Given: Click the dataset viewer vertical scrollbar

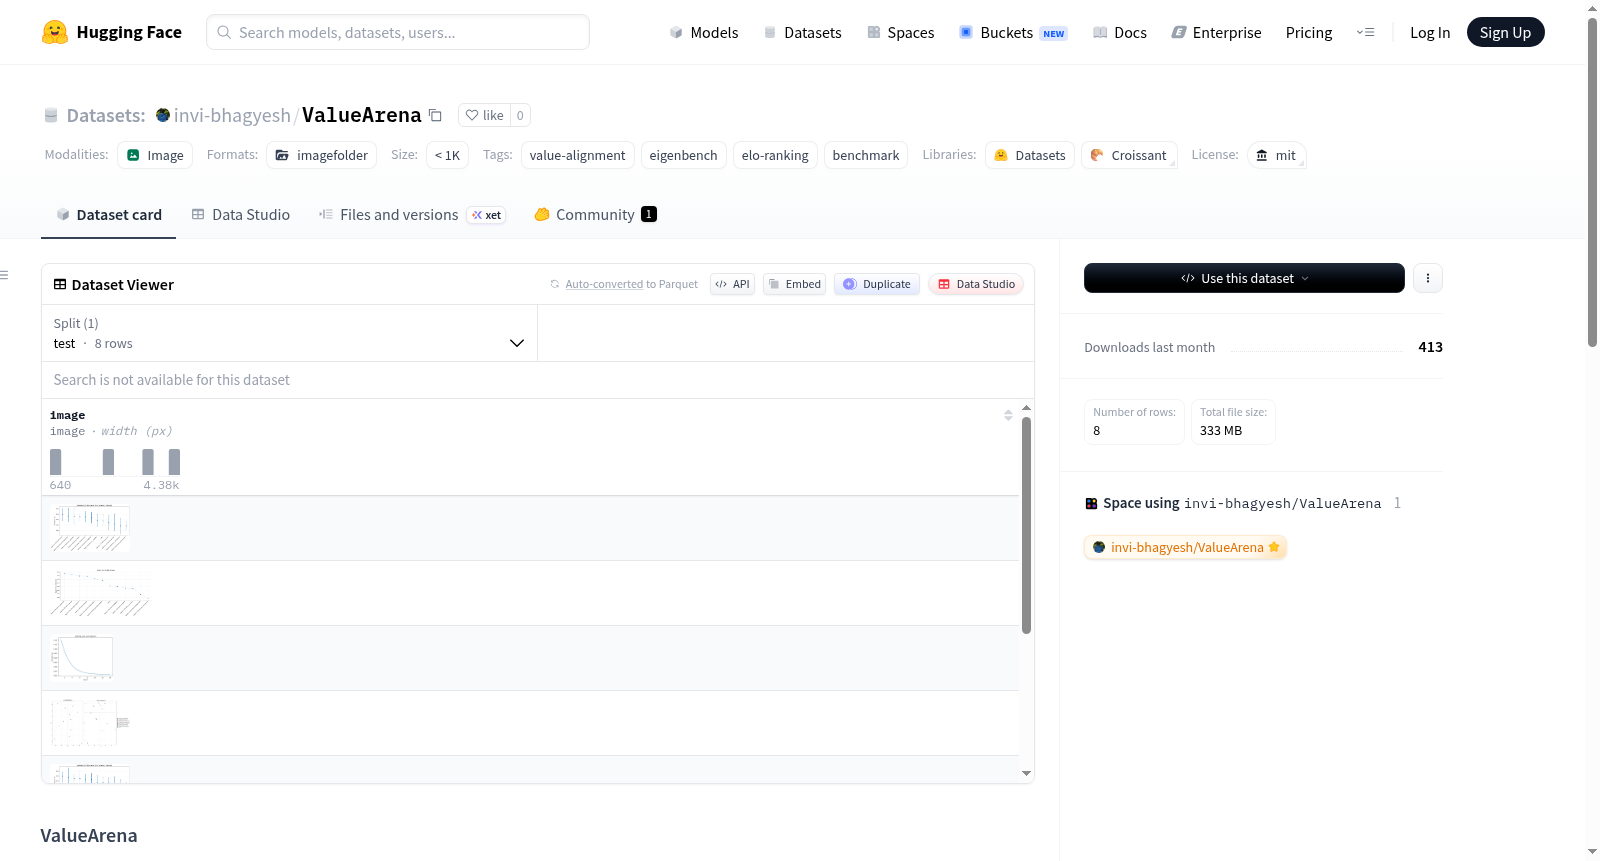Looking at the screenshot, I should [x=1026, y=525].
